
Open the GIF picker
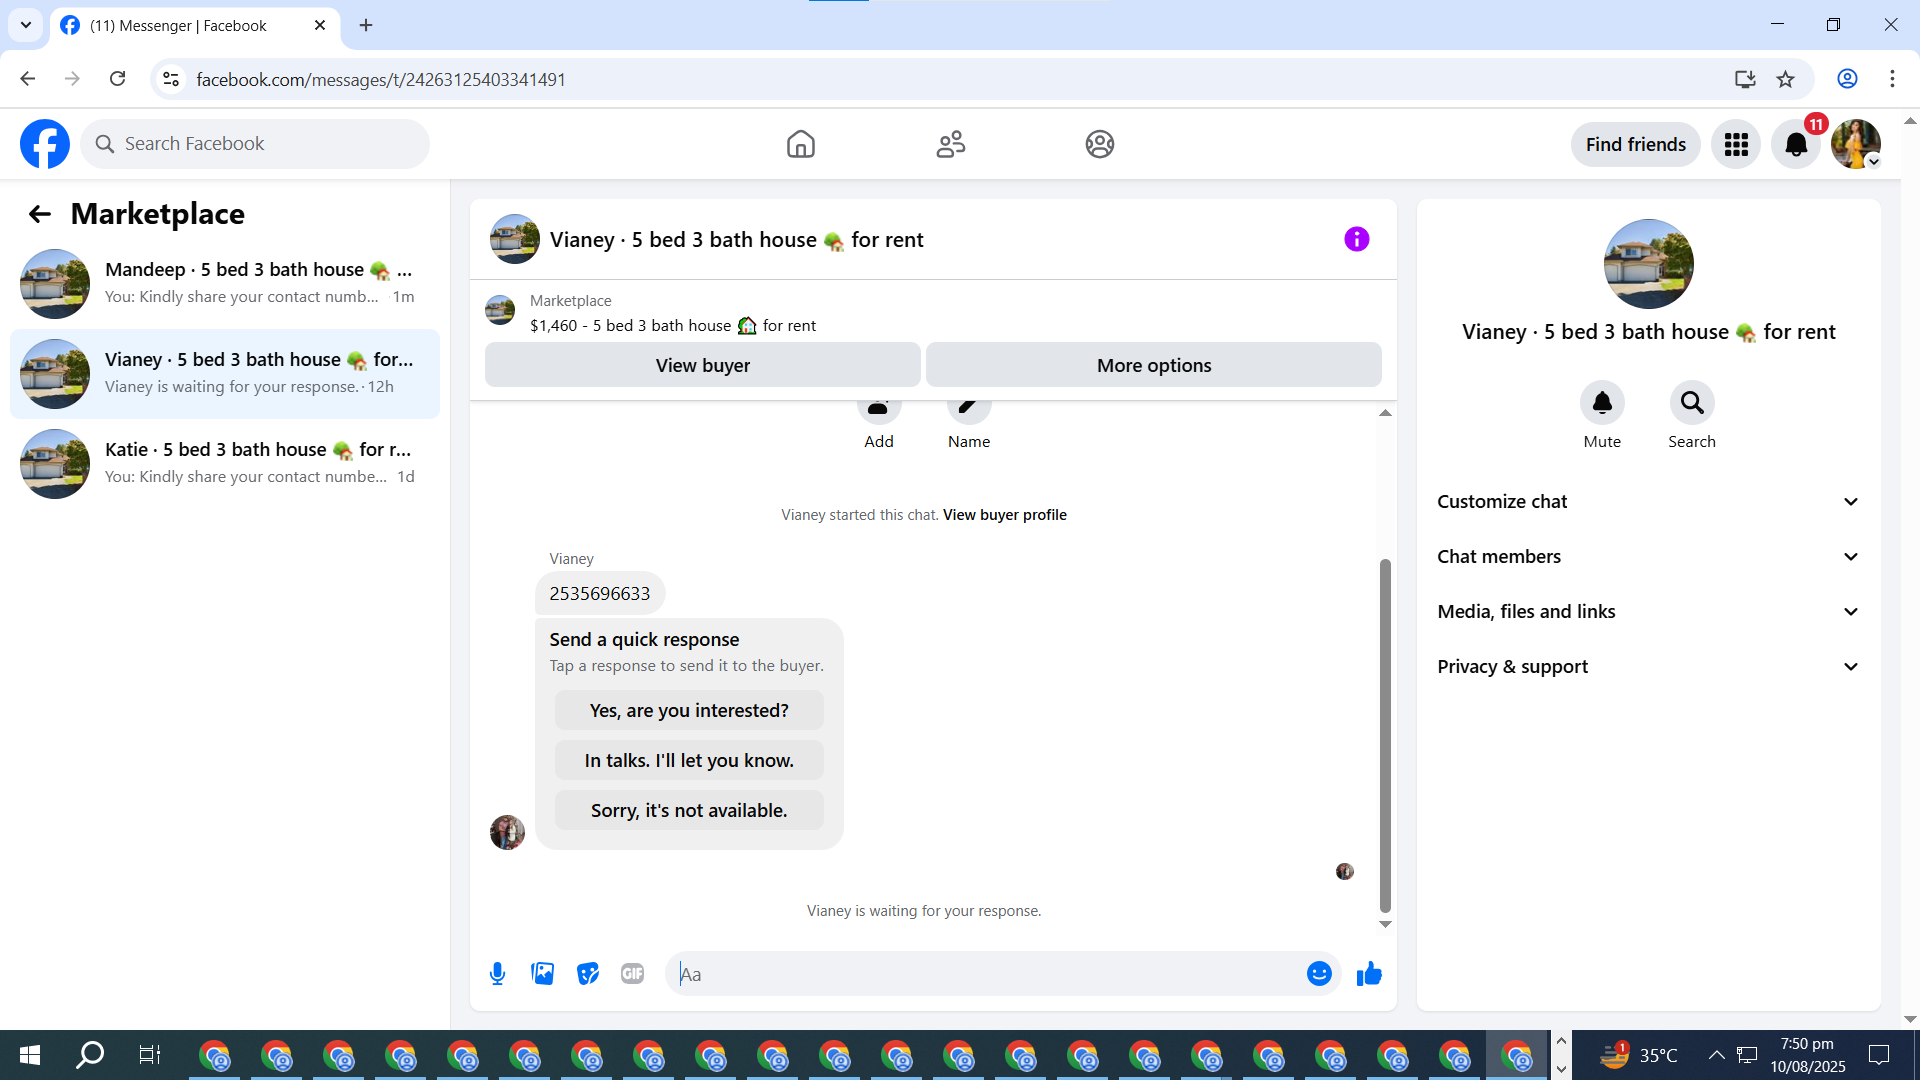[x=632, y=973]
